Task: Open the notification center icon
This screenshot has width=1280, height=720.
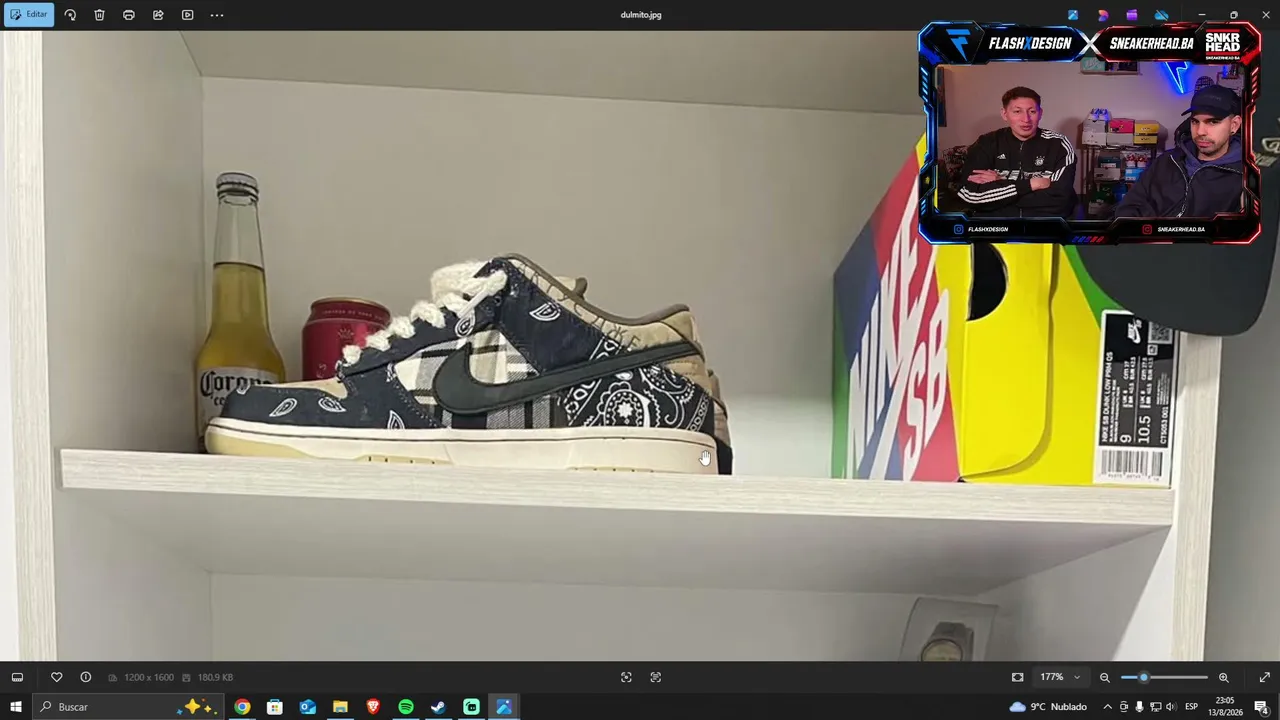Action: [1261, 707]
